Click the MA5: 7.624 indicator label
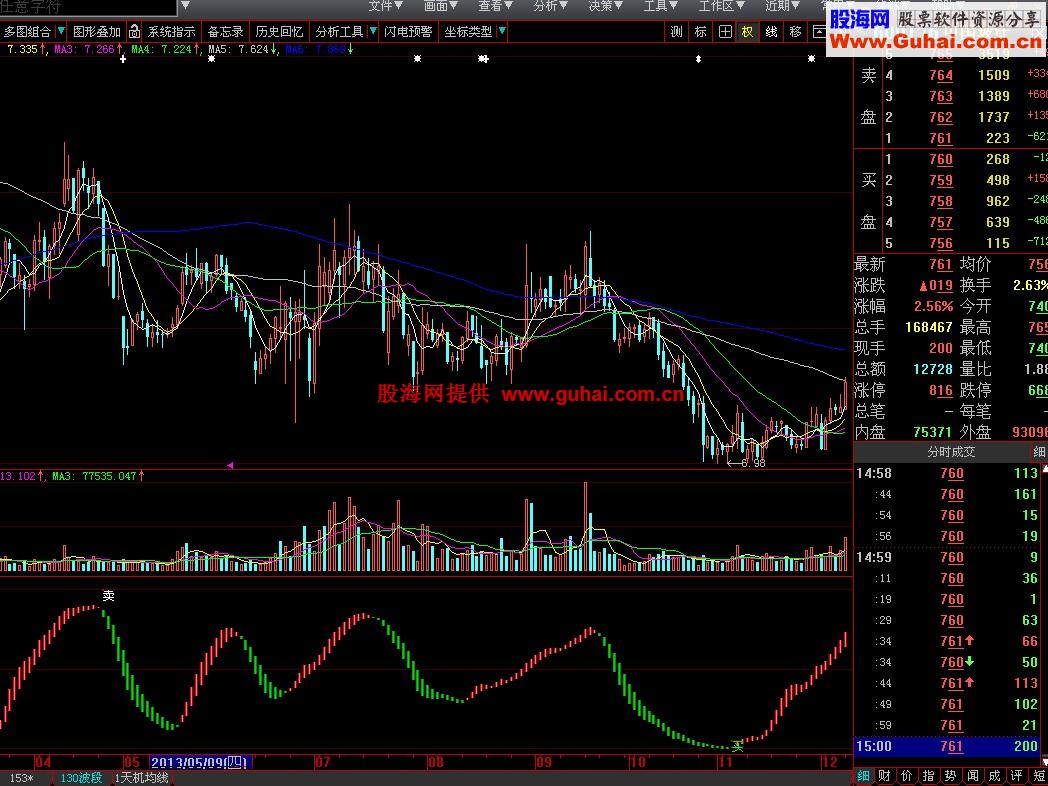The width and height of the screenshot is (1048, 786). [x=242, y=49]
